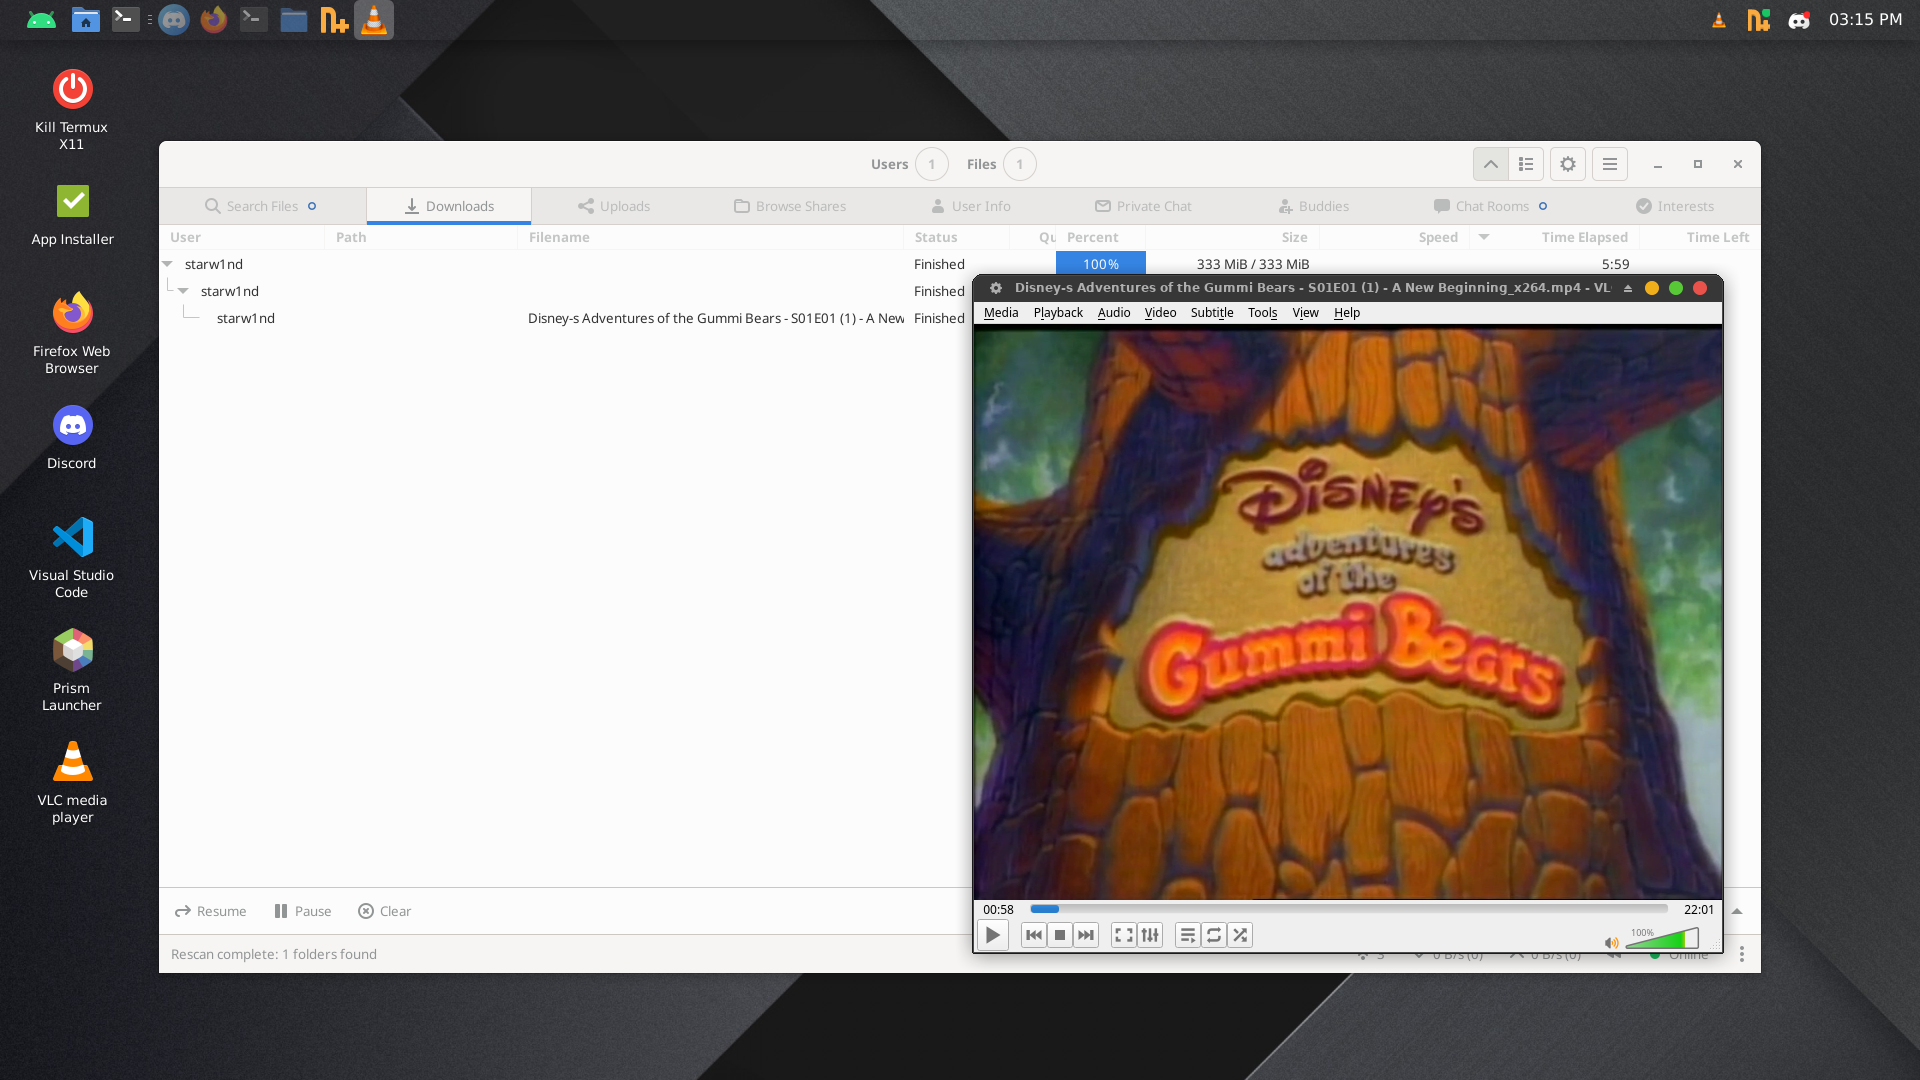Stop playback in VLC
1920x1080 pixels.
pyautogui.click(x=1059, y=935)
